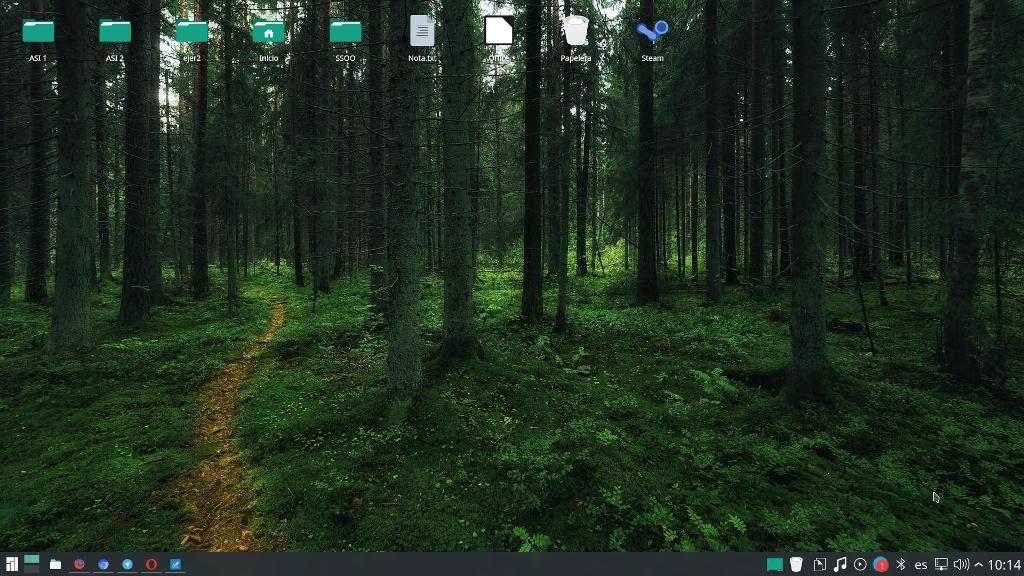Launch the Office desktop shortcut
The image size is (1024, 576).
[499, 32]
